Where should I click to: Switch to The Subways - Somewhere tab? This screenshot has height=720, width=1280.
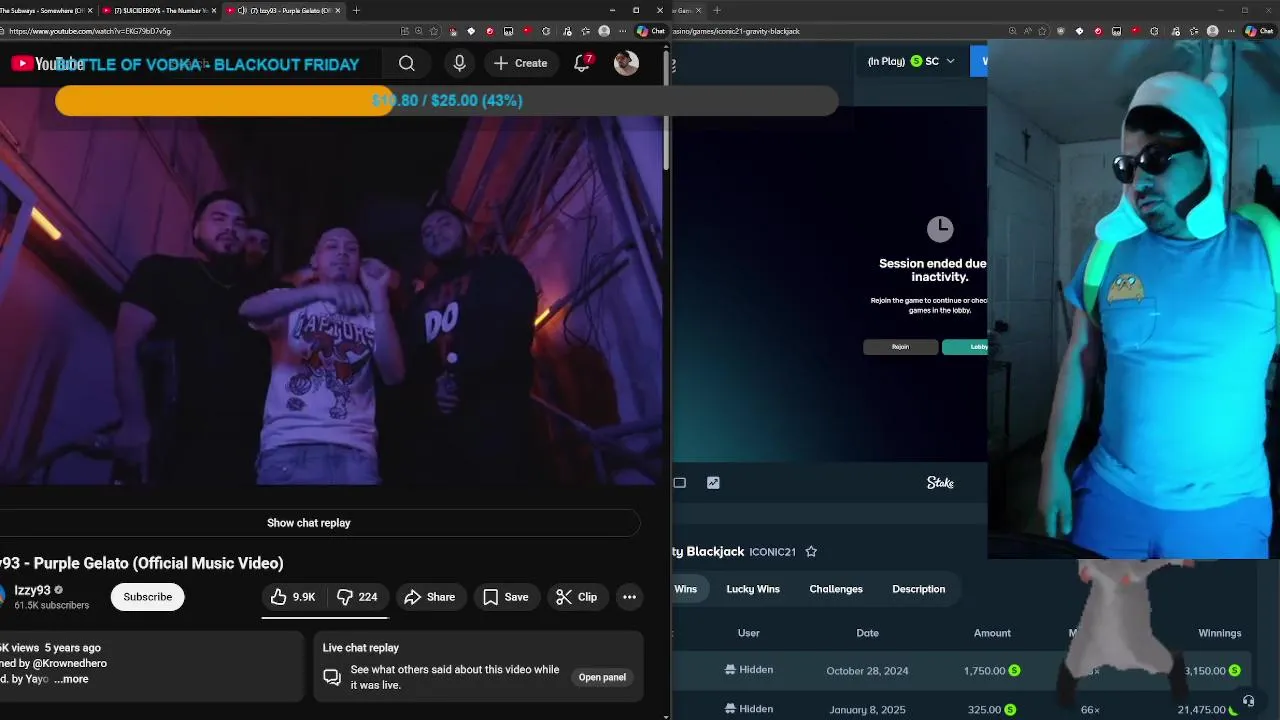point(45,10)
